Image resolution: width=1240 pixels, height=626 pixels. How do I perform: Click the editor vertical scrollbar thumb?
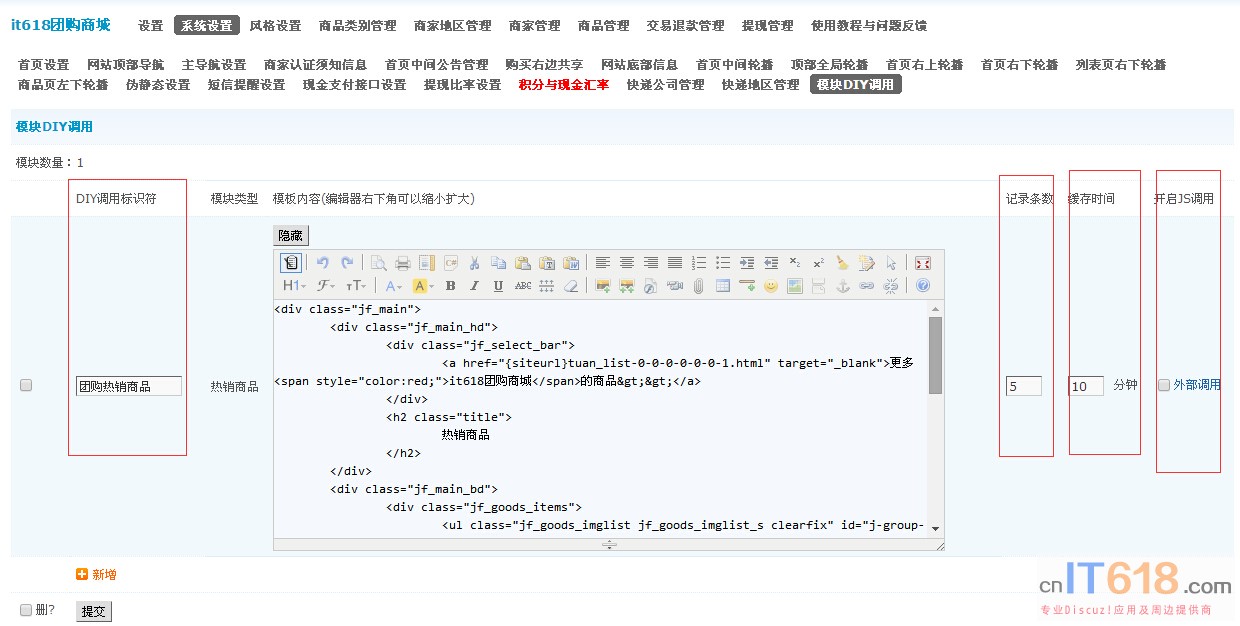click(x=935, y=355)
